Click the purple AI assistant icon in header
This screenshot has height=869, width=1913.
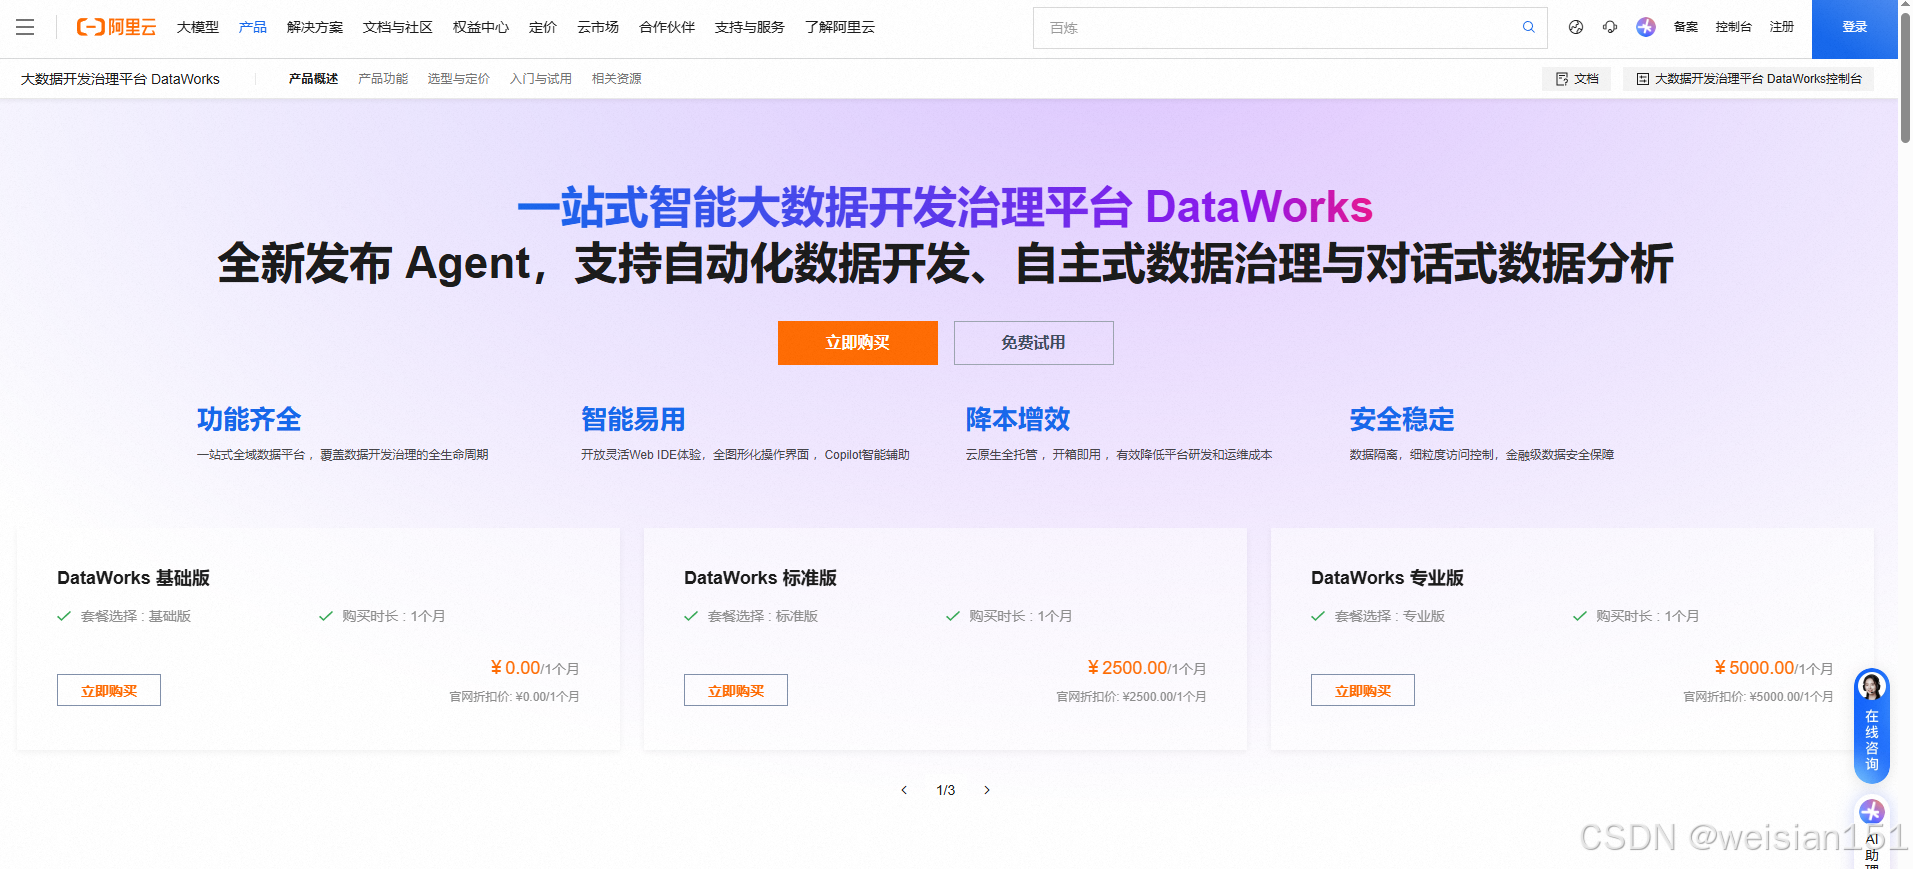(1645, 27)
